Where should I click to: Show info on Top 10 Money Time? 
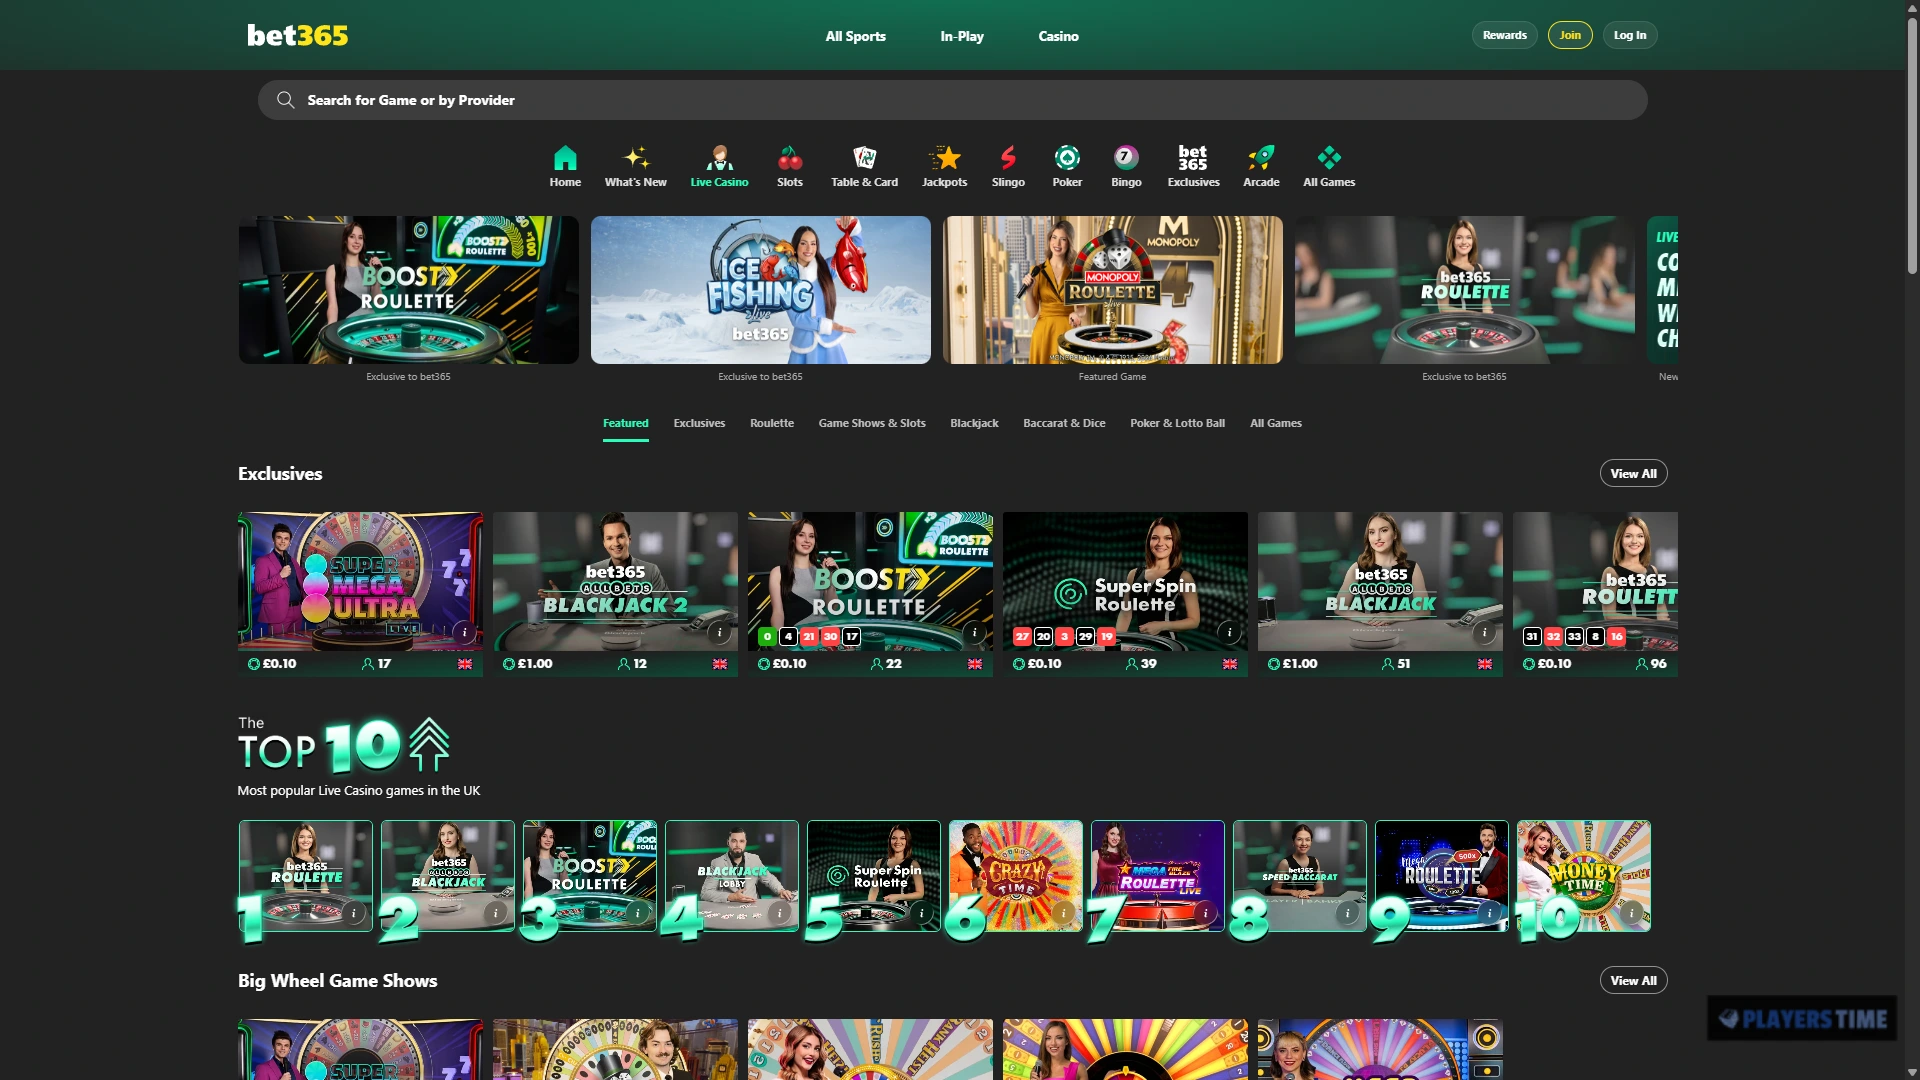[1632, 913]
